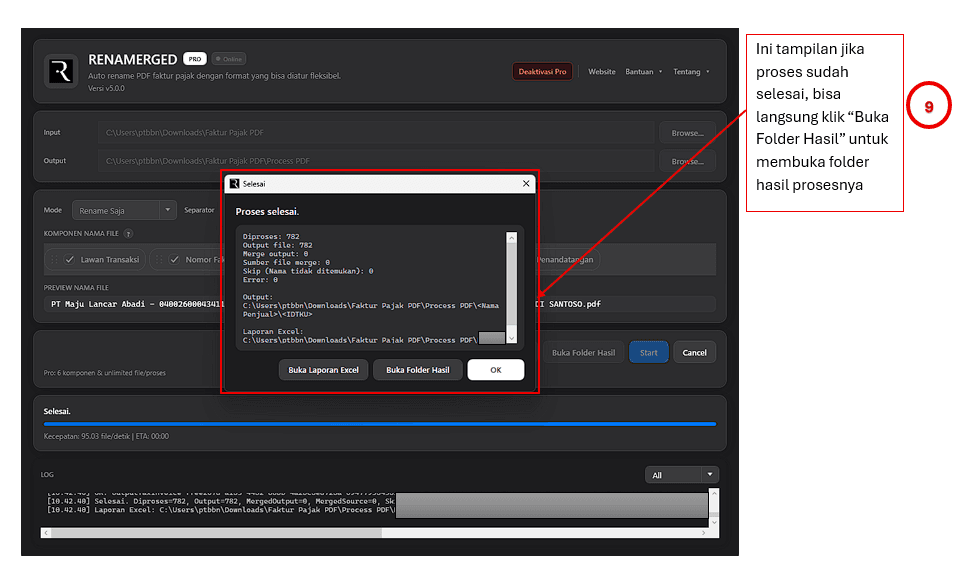
Task: Click the PRO badge next to Renamerged
Action: [x=195, y=59]
